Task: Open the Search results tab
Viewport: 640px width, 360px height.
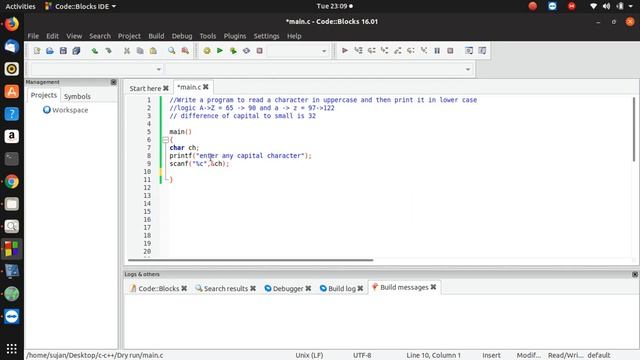Action: [225, 288]
